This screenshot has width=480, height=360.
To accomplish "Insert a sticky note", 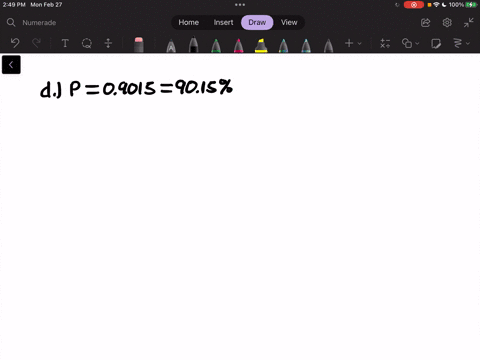I will 436,43.
